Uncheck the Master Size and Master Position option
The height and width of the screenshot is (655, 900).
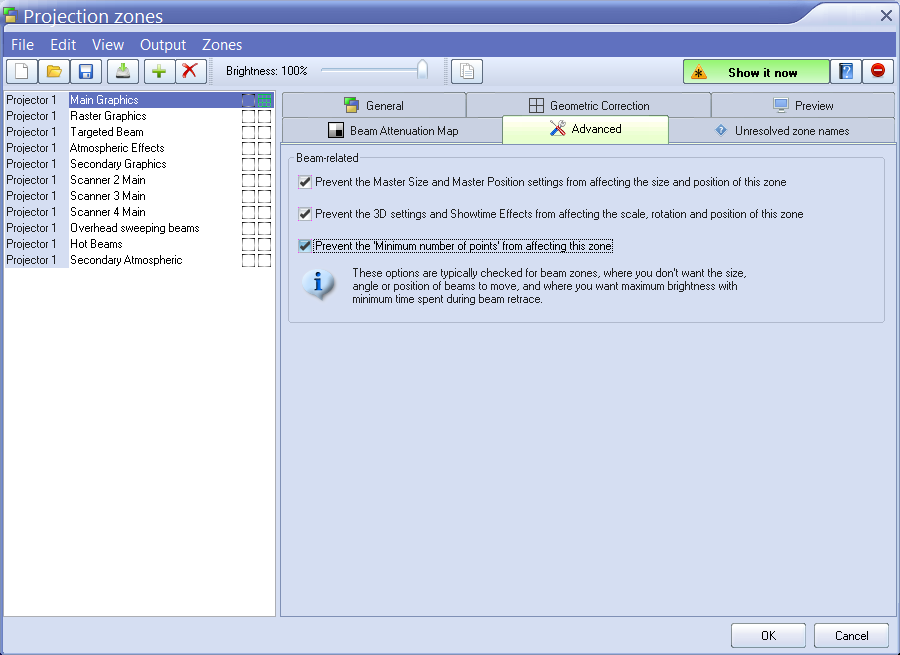[x=305, y=182]
